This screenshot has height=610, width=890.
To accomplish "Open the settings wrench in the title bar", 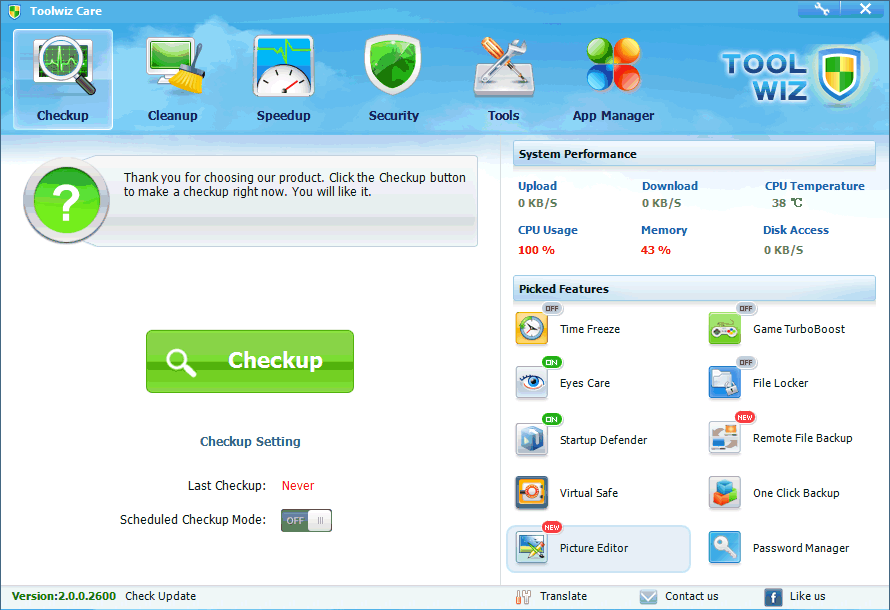I will (822, 9).
